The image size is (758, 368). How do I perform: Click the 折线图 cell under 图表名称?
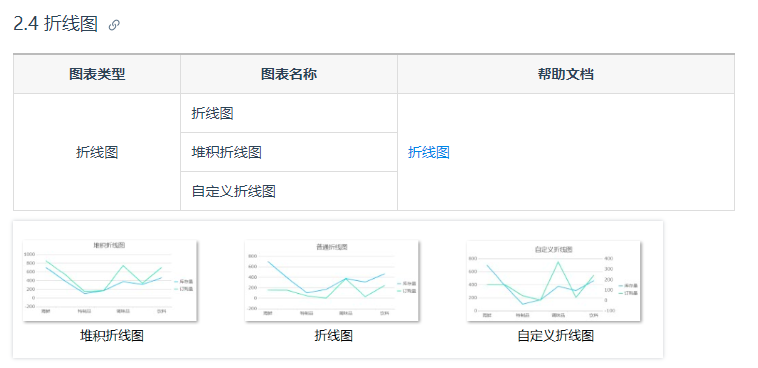pos(289,113)
